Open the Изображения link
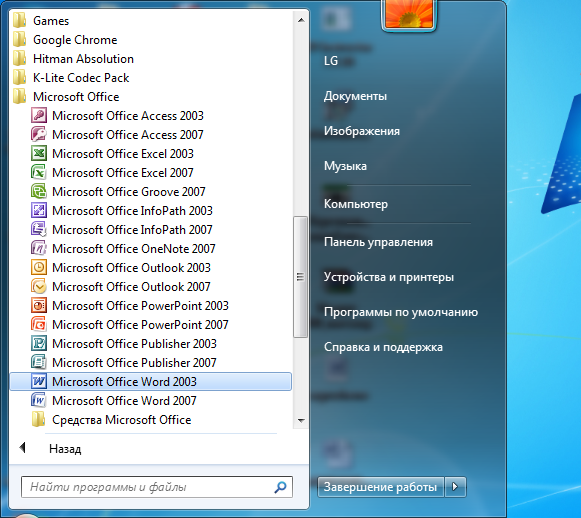The height and width of the screenshot is (518, 581). point(362,131)
